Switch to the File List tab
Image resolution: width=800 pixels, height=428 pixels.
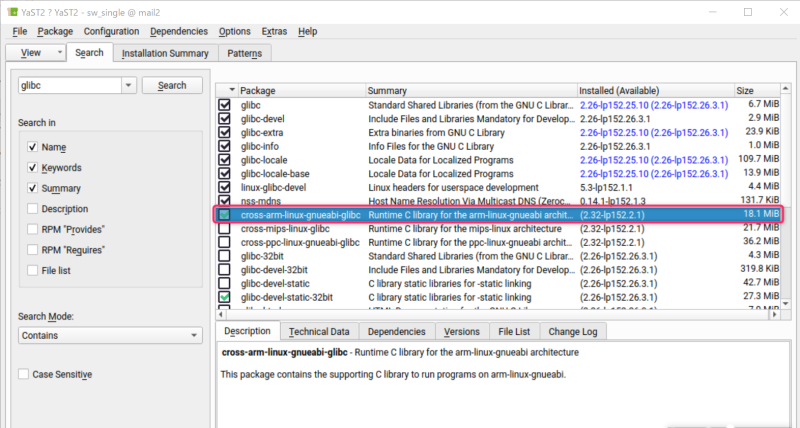click(514, 332)
